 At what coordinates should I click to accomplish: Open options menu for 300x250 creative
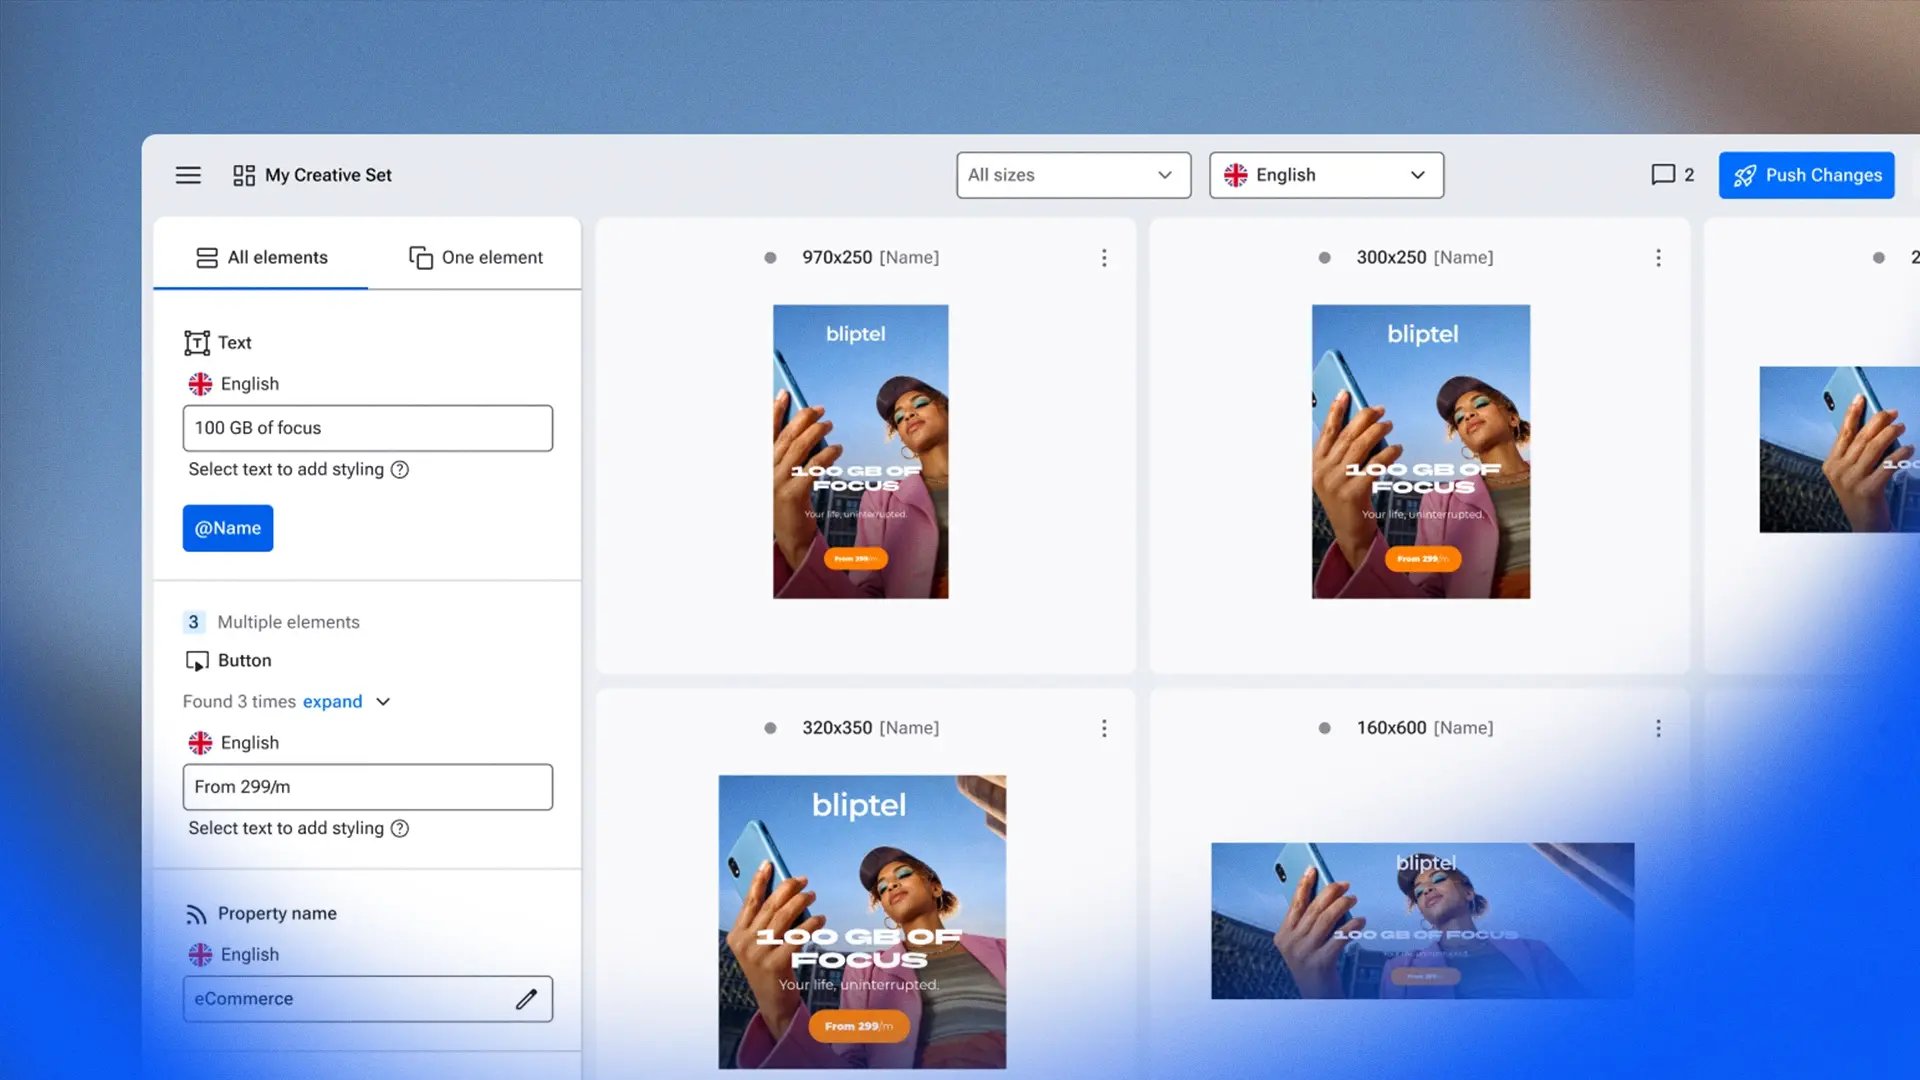pyautogui.click(x=1658, y=258)
